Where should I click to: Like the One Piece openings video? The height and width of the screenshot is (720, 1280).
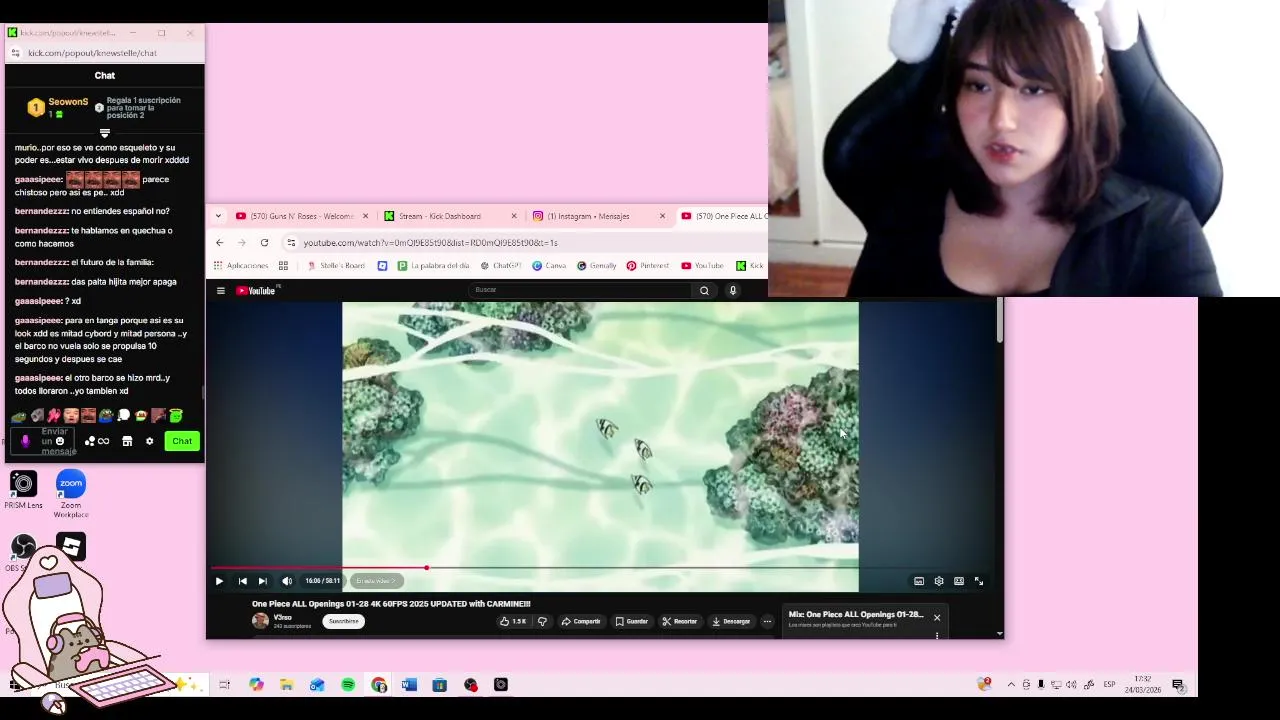(513, 621)
